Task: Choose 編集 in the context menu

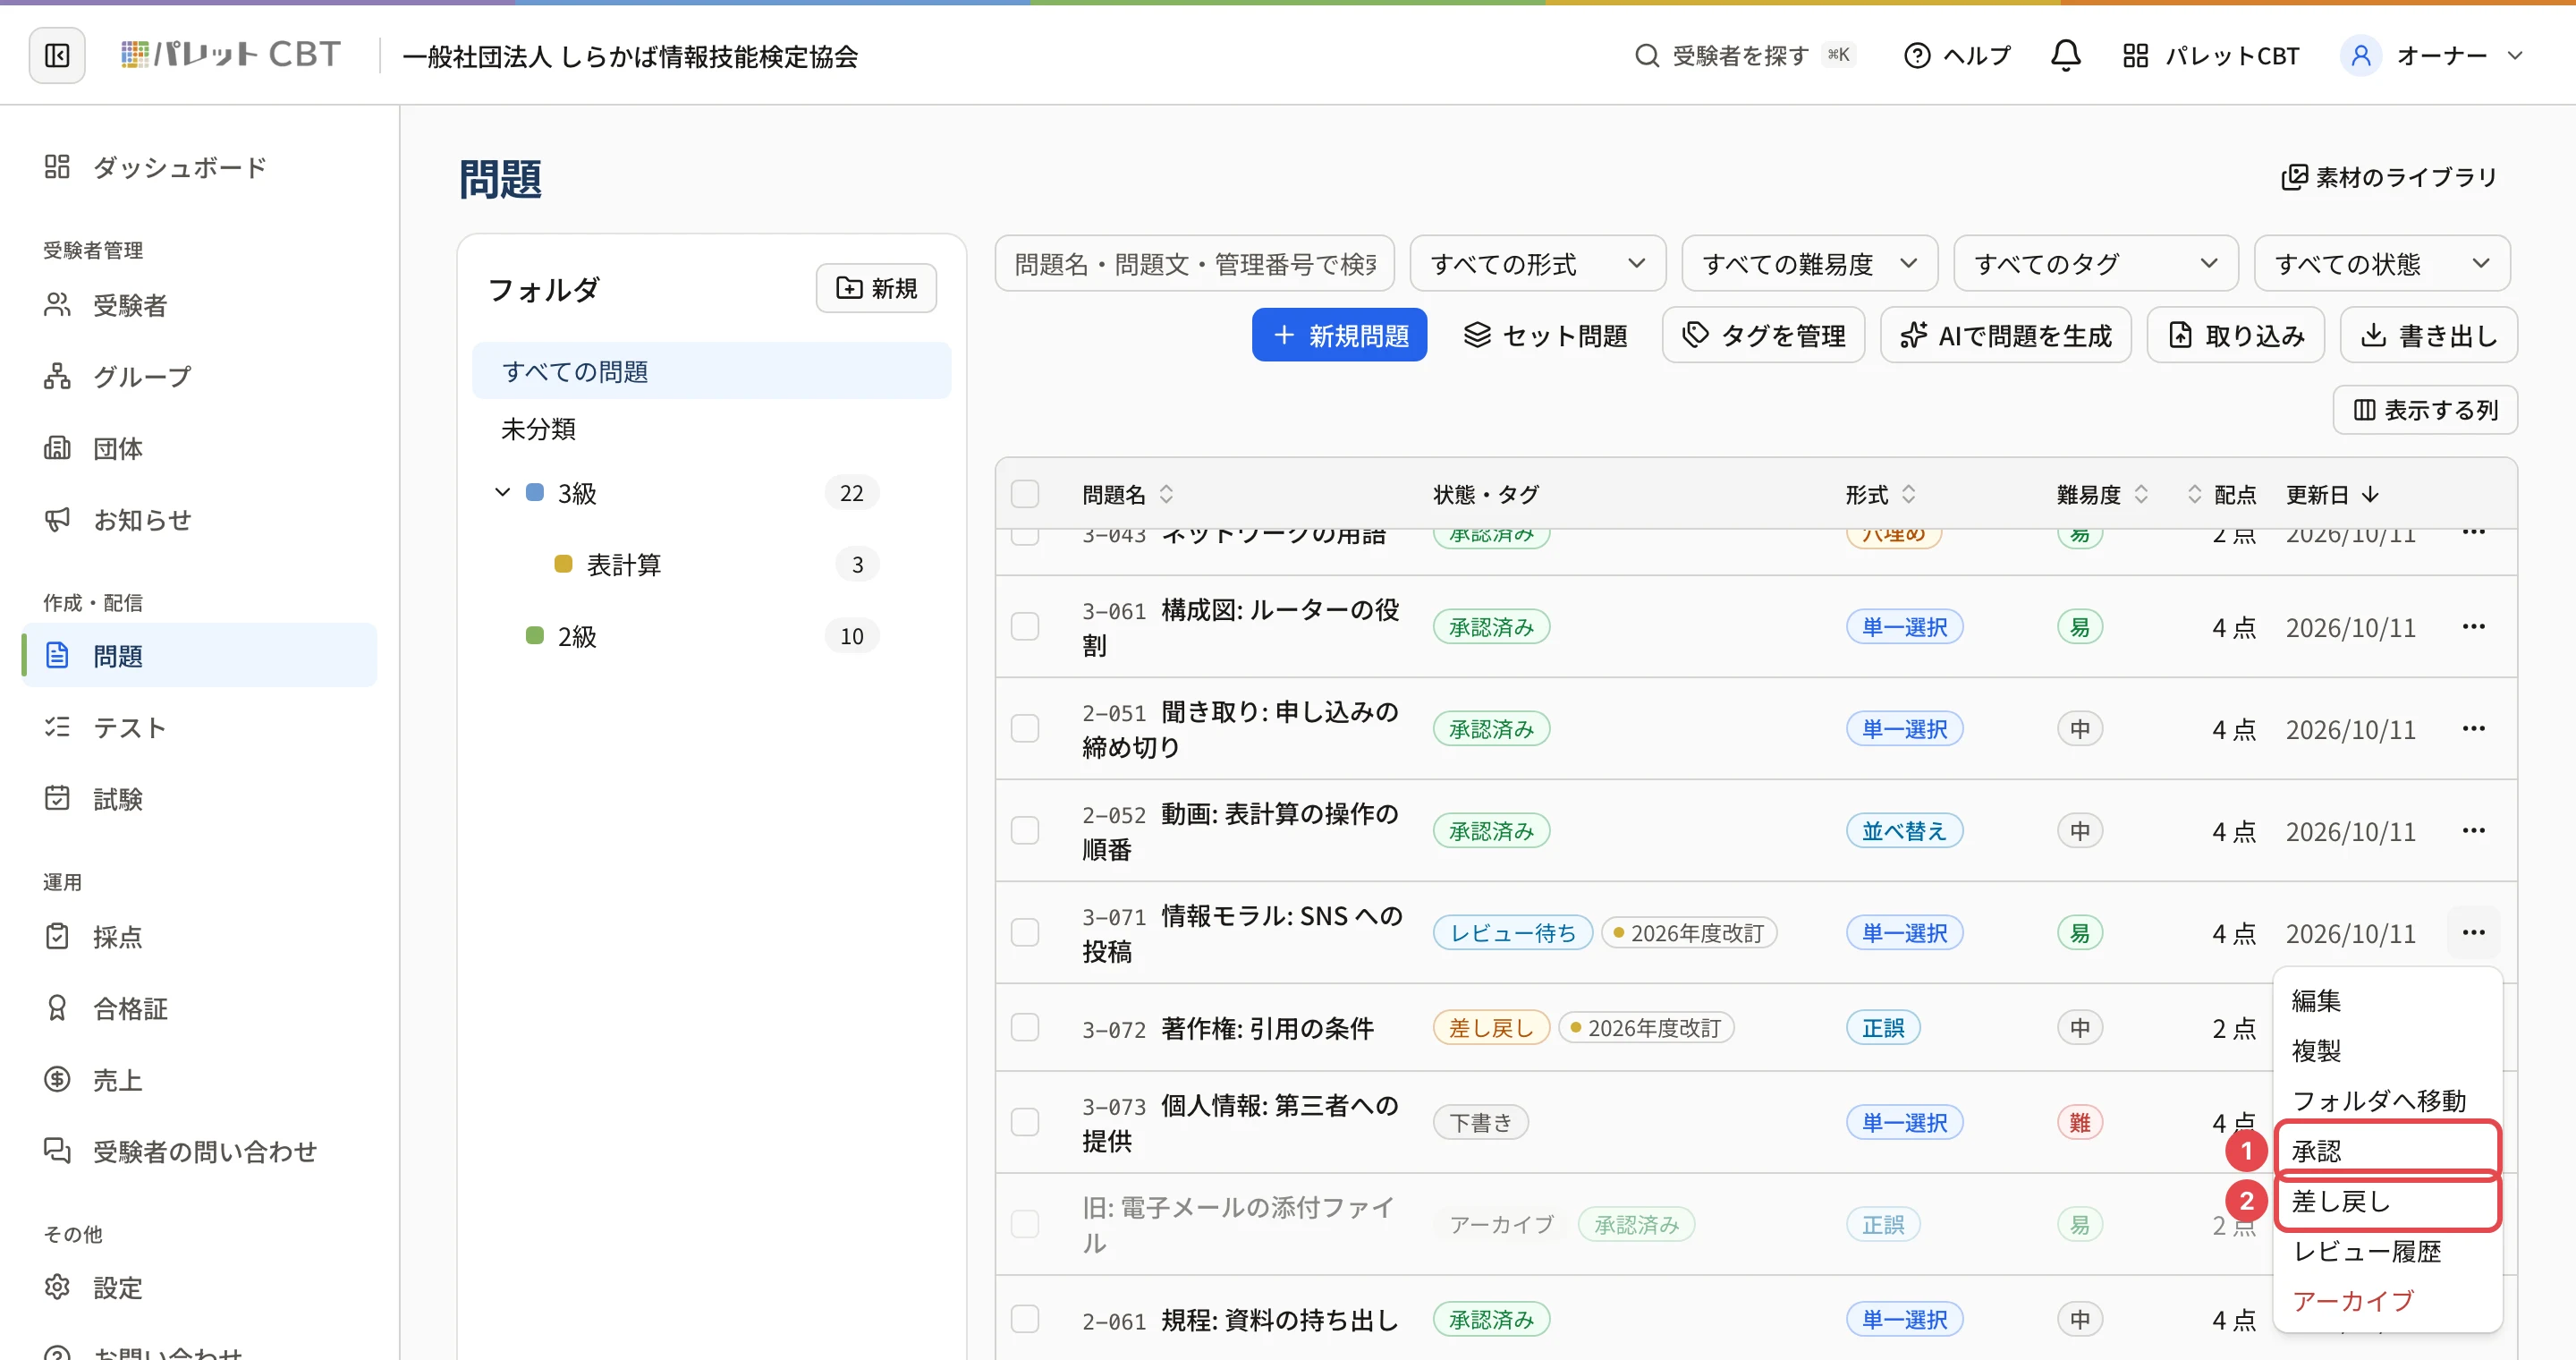Action: (x=2388, y=1001)
